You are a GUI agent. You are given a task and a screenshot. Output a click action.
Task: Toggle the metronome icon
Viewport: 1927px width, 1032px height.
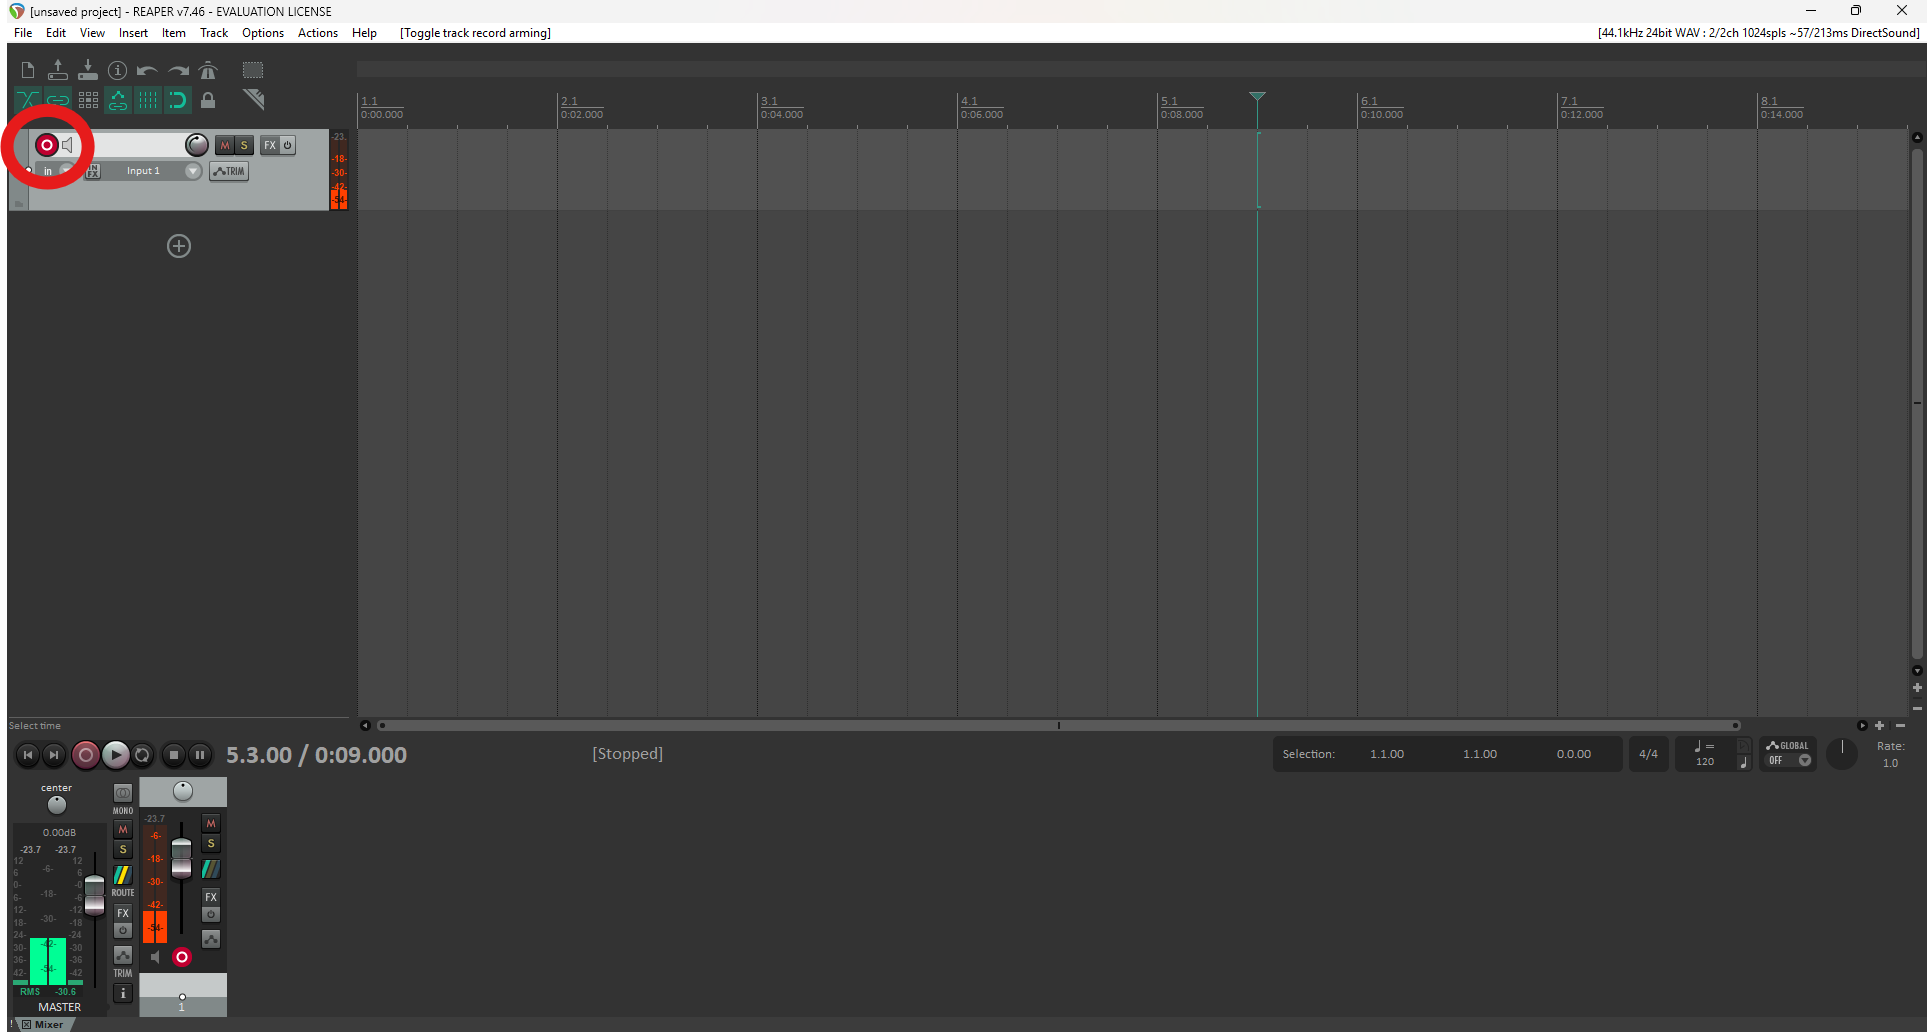pos(208,70)
